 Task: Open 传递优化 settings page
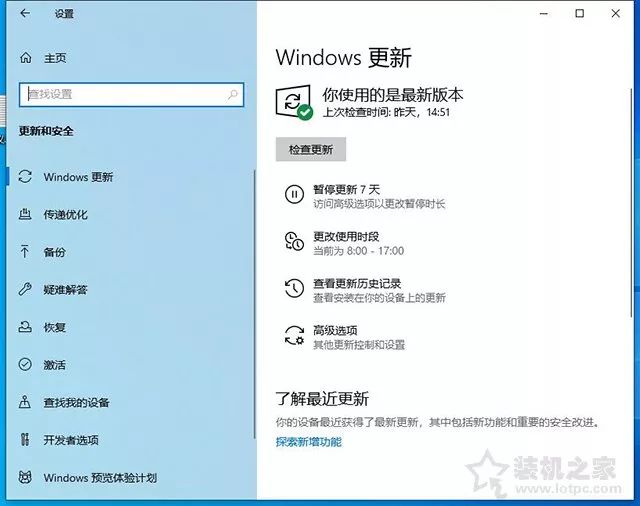pyautogui.click(x=66, y=214)
